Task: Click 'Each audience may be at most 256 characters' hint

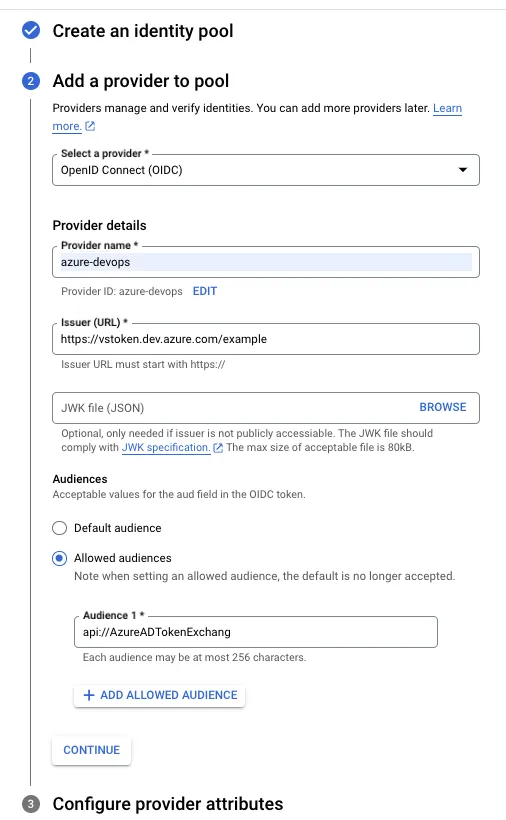Action: tap(194, 657)
